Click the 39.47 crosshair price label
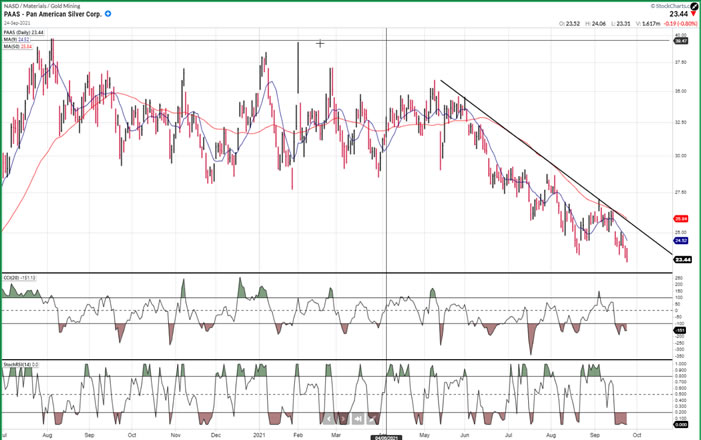This screenshot has height=440, width=701. click(x=681, y=41)
